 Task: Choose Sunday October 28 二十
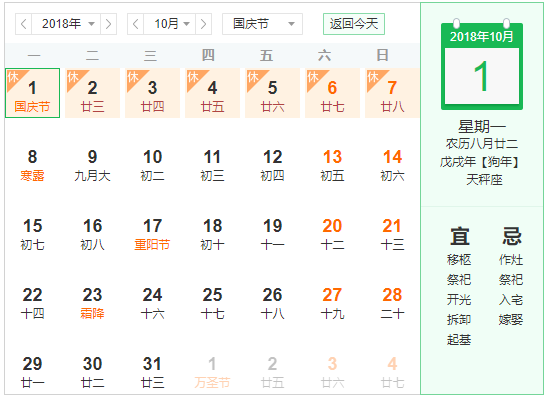[393, 304]
